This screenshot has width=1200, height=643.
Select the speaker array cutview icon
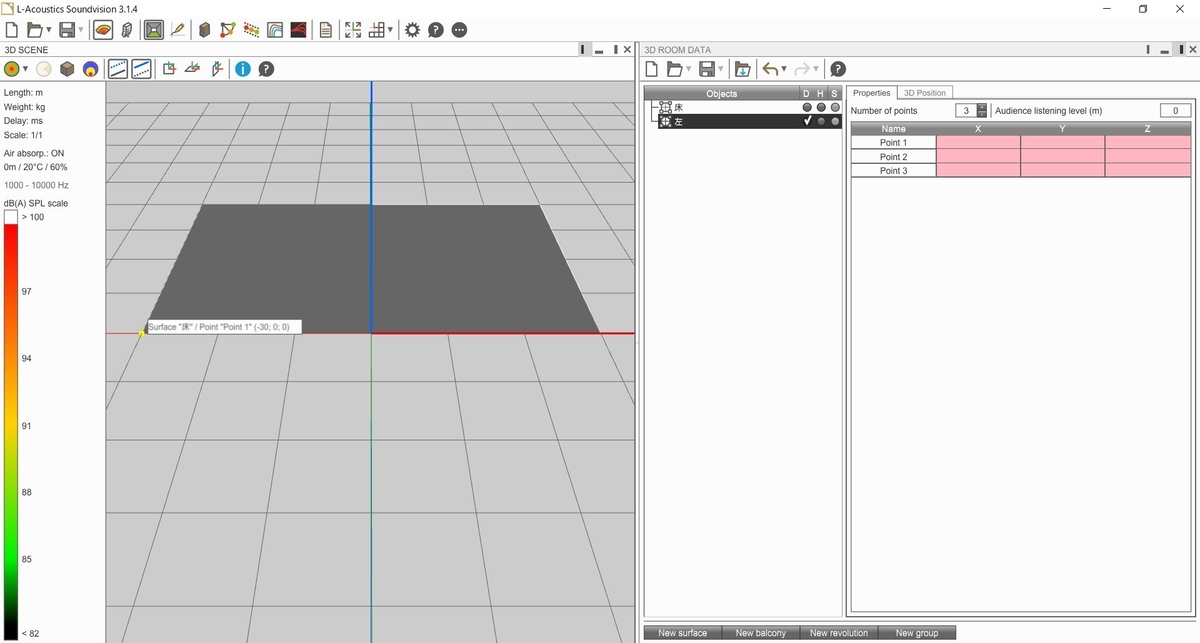[127, 30]
